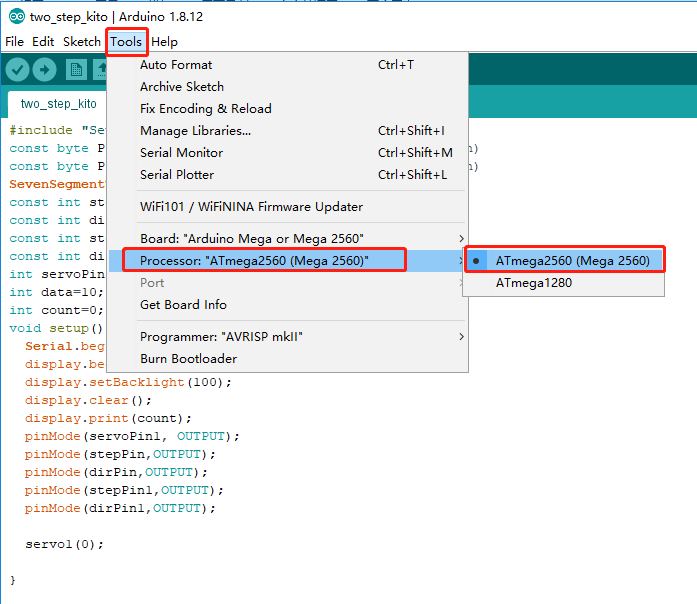
Task: Expand the Programmer AVRISP mkII submenu
Action: (288, 337)
